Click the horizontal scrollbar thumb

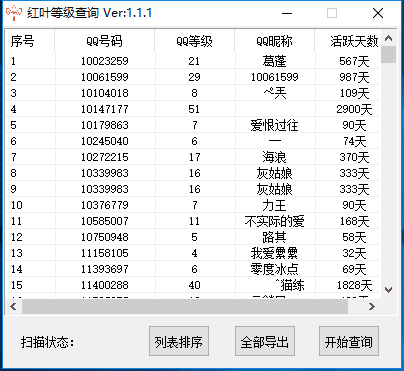(185, 306)
